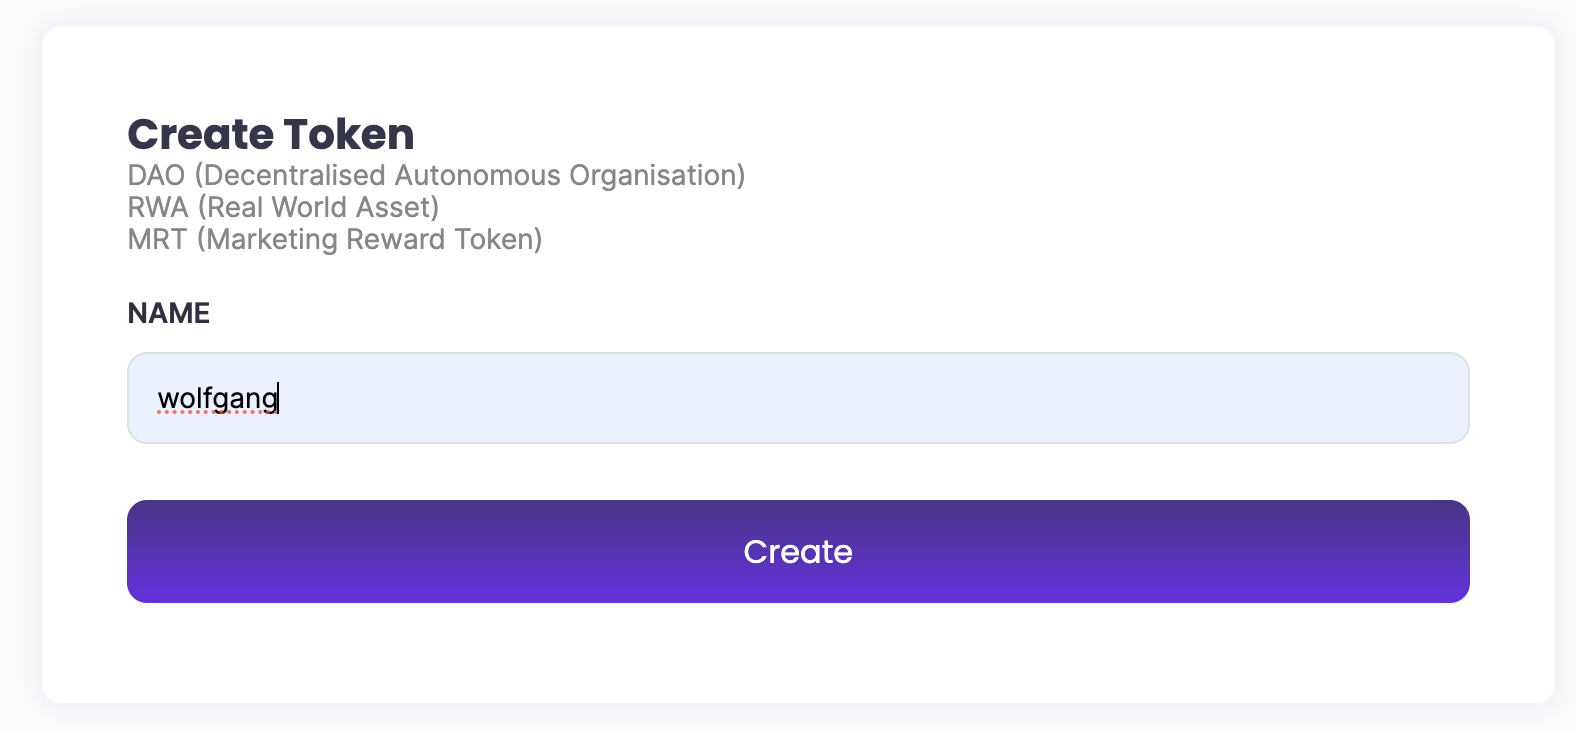Click the word "Marketing"
The height and width of the screenshot is (734, 1576).
pos(271,239)
